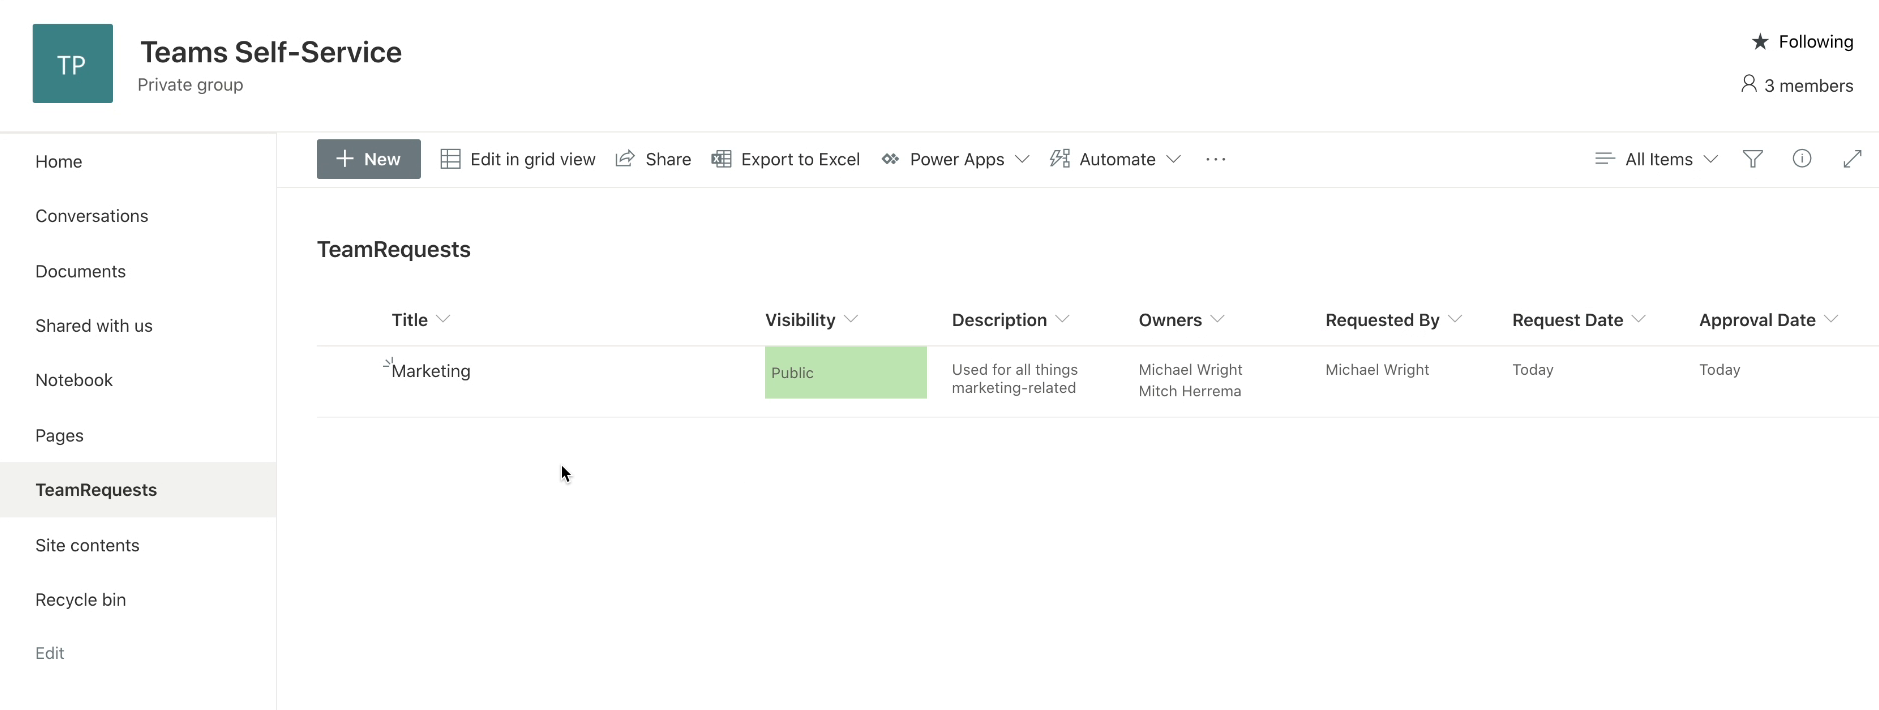Expand the Automate dropdown menu
This screenshot has height=710, width=1879.
coord(1115,159)
